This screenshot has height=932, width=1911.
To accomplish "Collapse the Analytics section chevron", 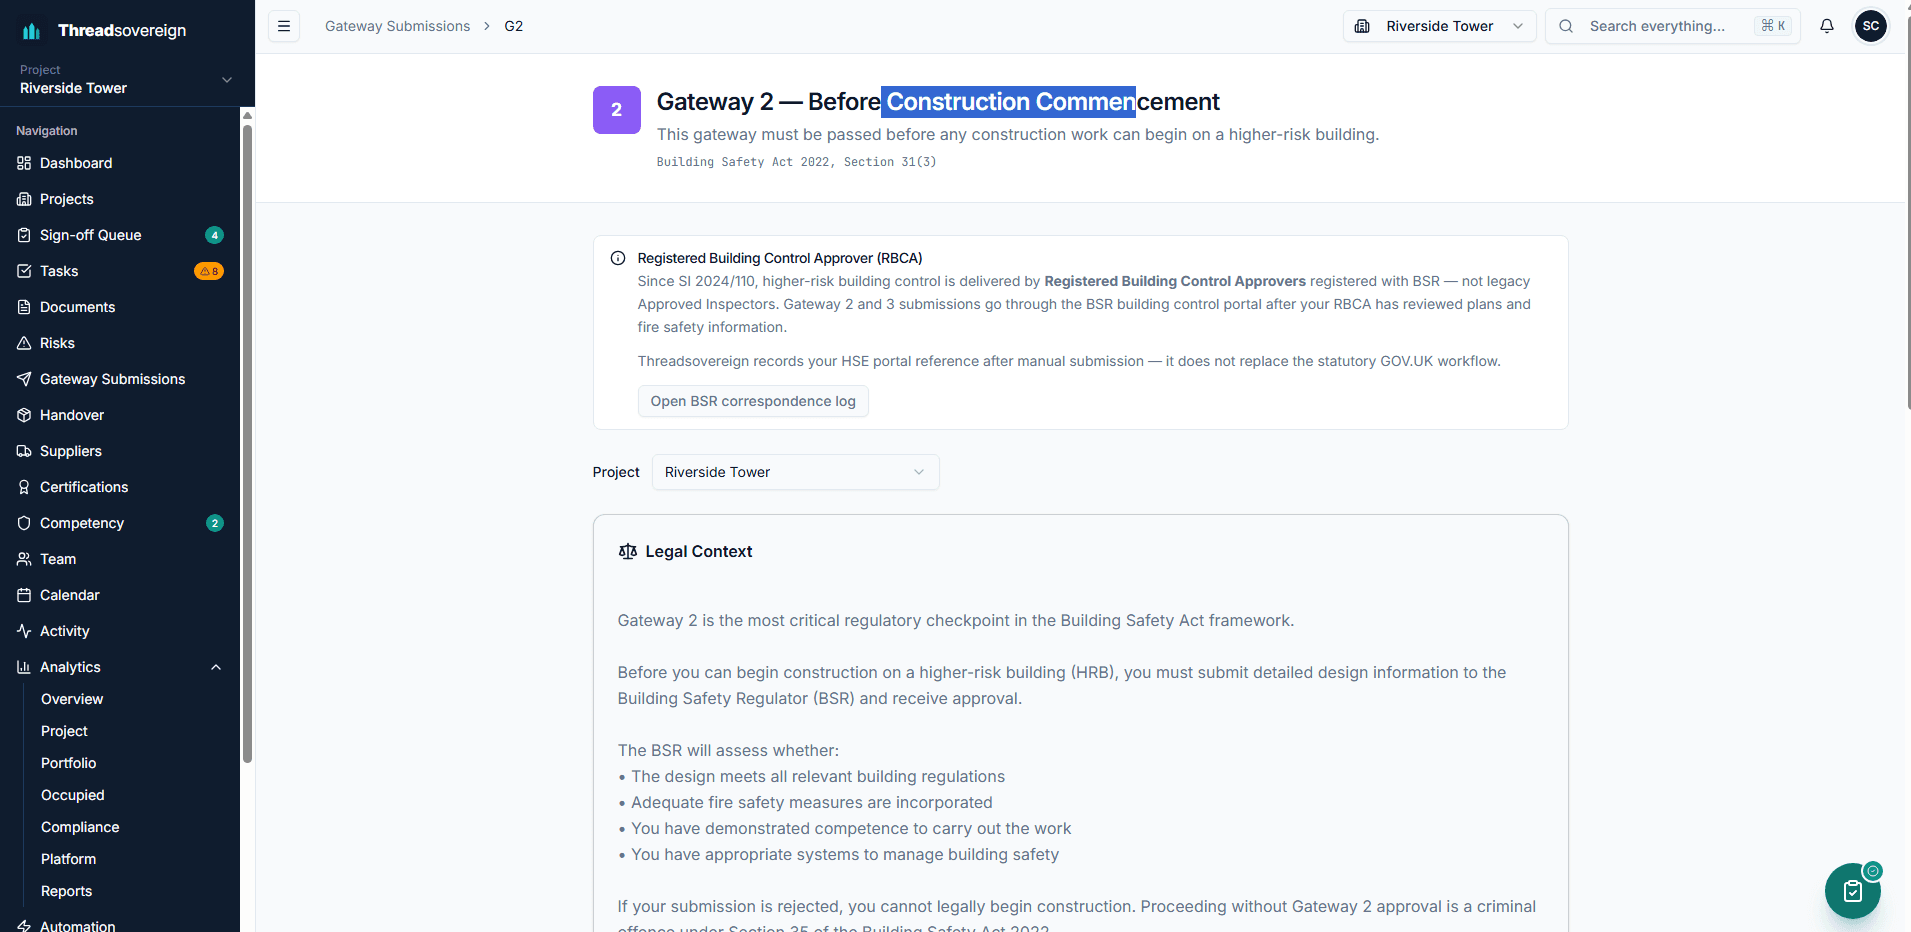I will tap(216, 667).
